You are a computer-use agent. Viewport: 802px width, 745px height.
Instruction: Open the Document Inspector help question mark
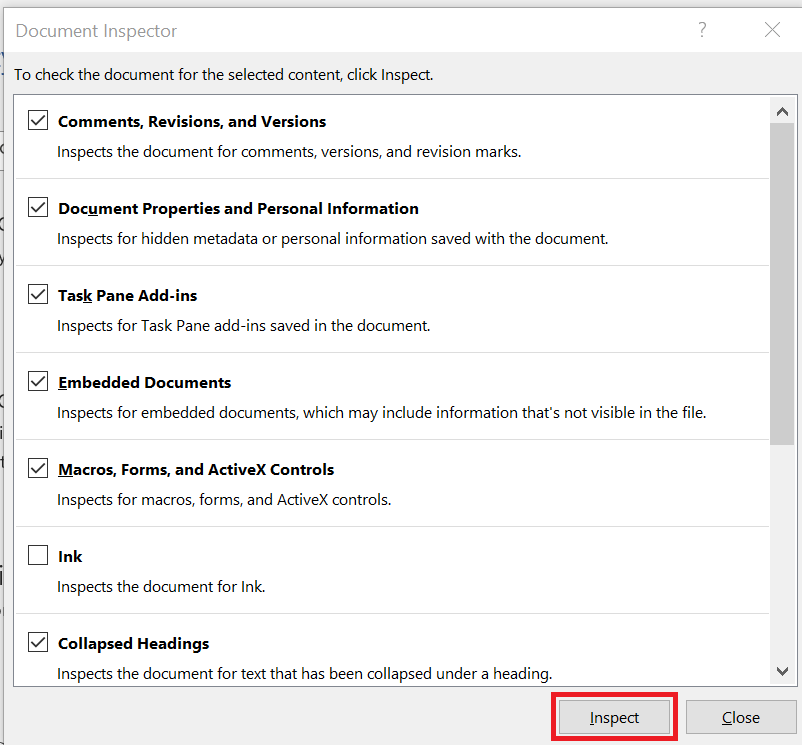[x=702, y=30]
